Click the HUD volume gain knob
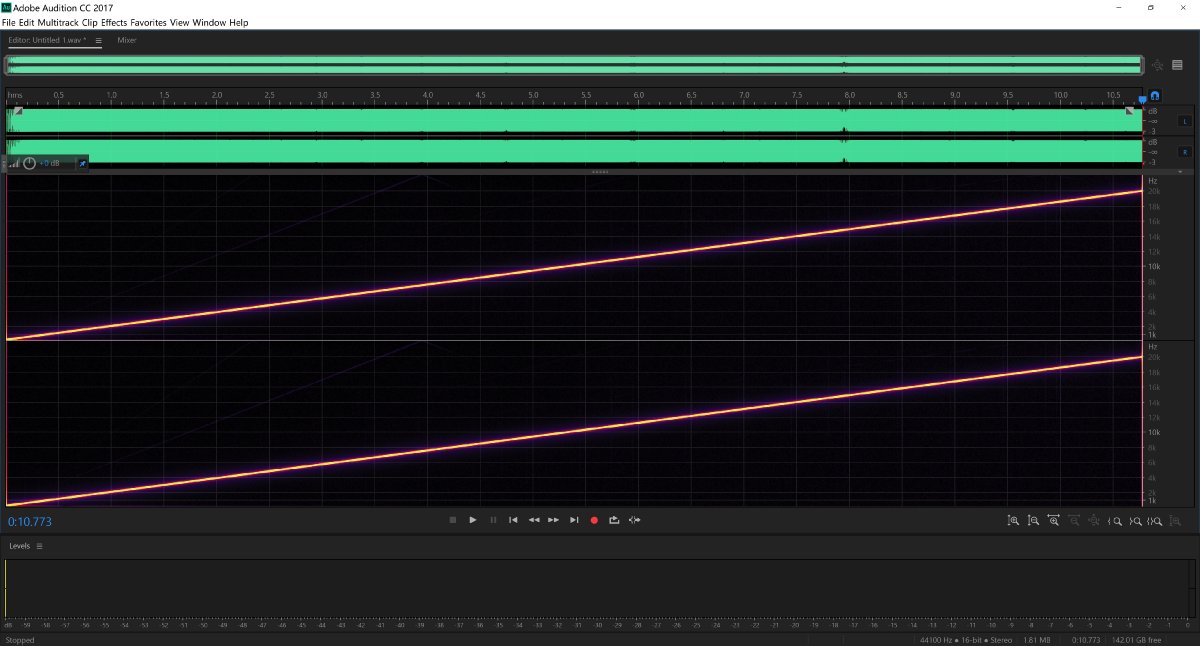Screen dimensions: 1200x646 (29, 163)
